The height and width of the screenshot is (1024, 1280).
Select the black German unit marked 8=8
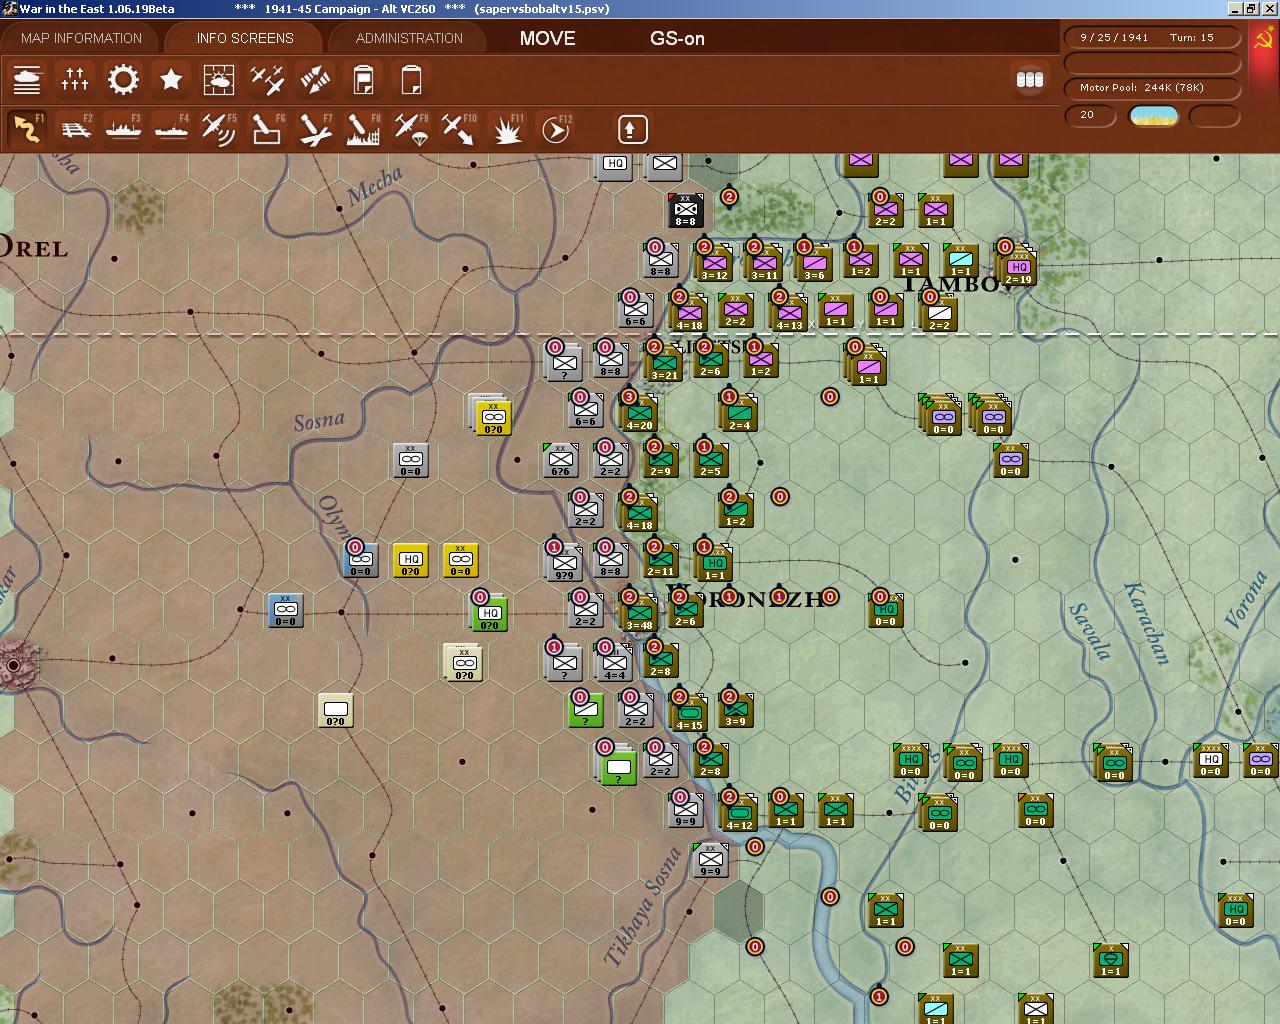point(685,210)
